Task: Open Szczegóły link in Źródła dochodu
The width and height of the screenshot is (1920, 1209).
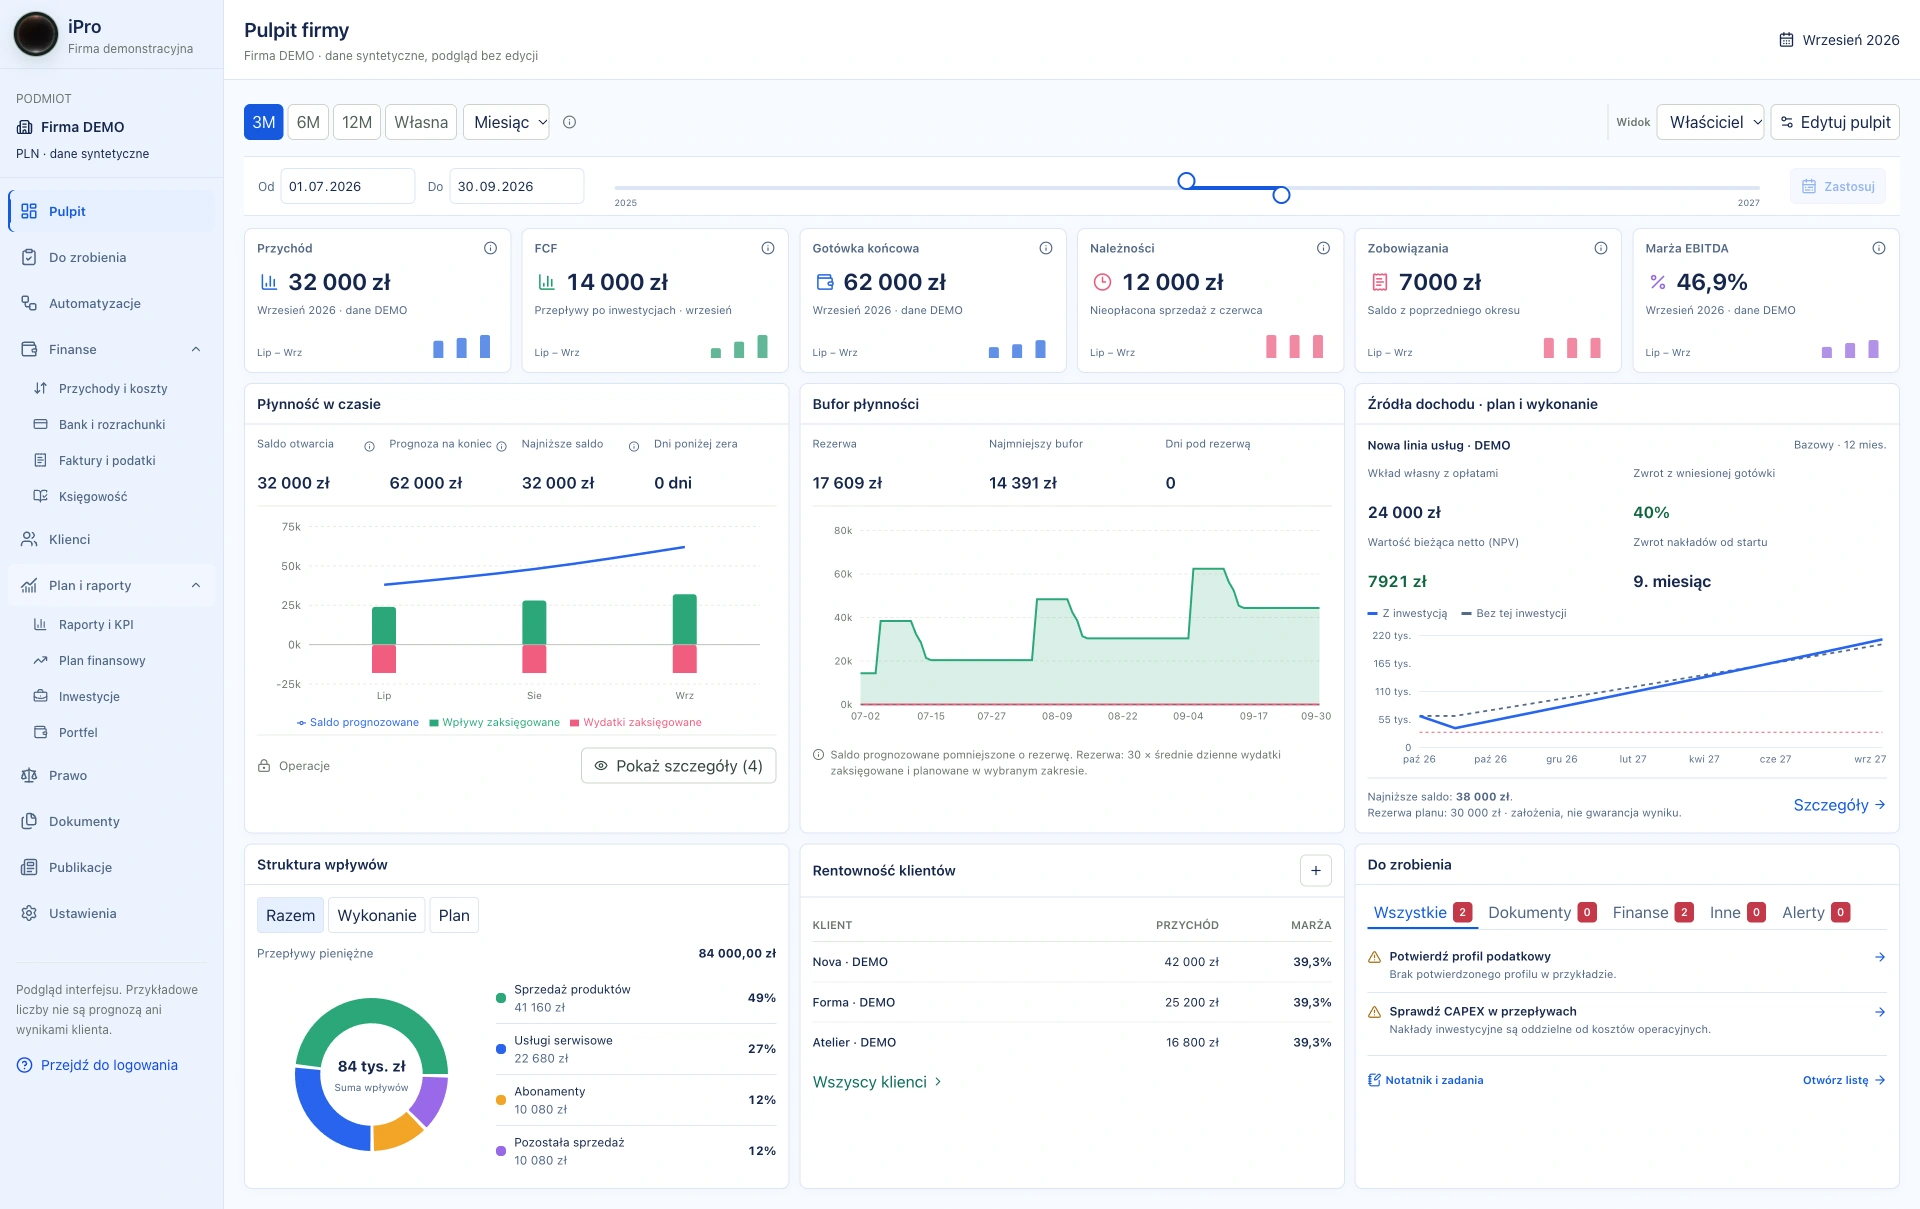Action: [1839, 805]
